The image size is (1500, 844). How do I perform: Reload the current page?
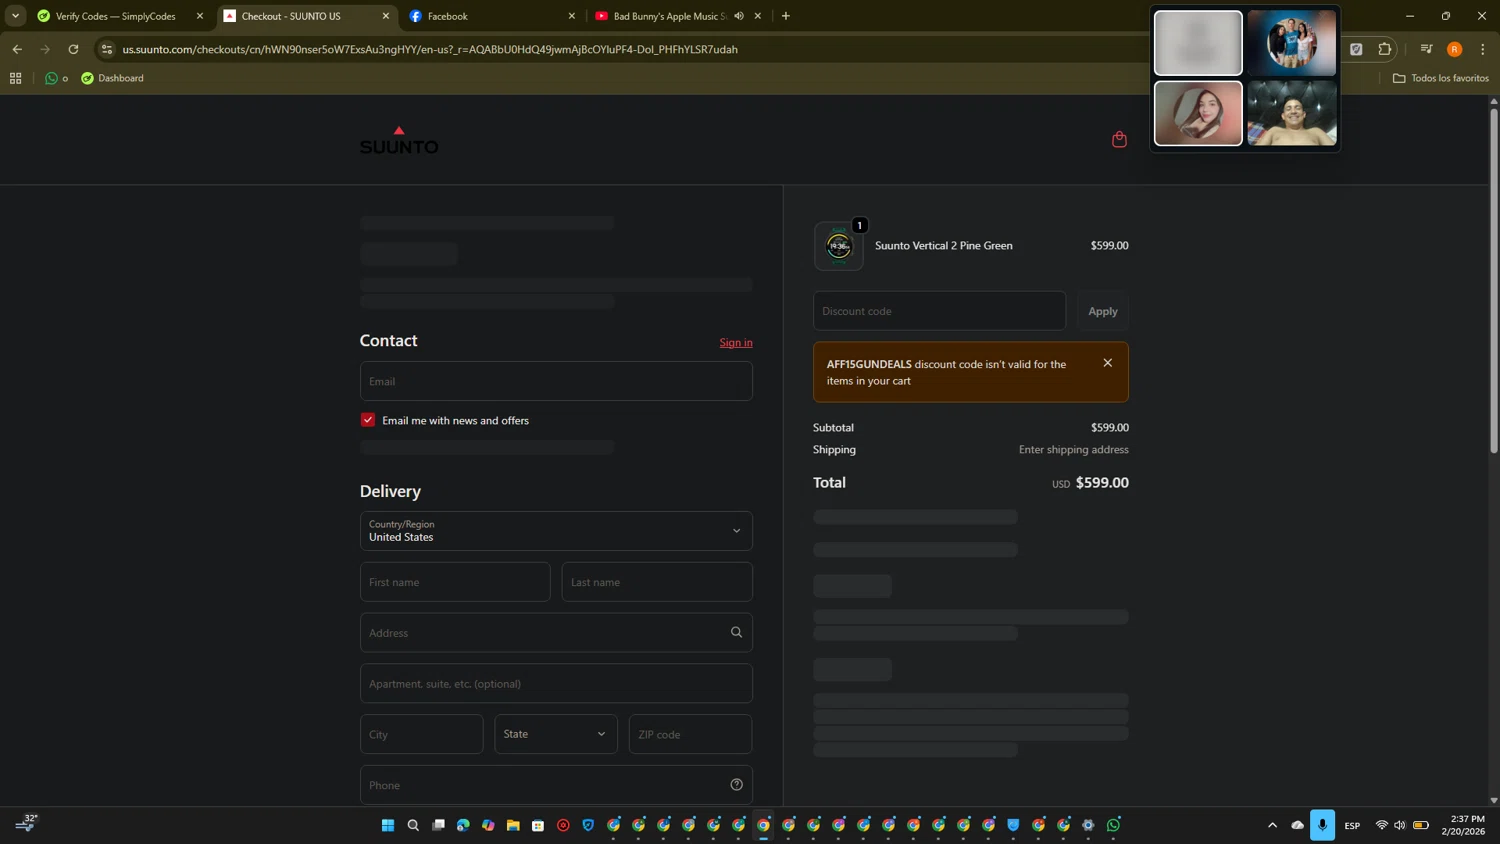click(x=73, y=49)
